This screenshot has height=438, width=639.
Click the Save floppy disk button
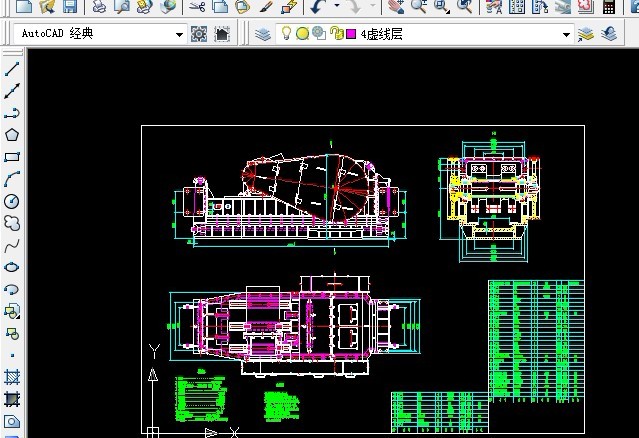(70, 6)
